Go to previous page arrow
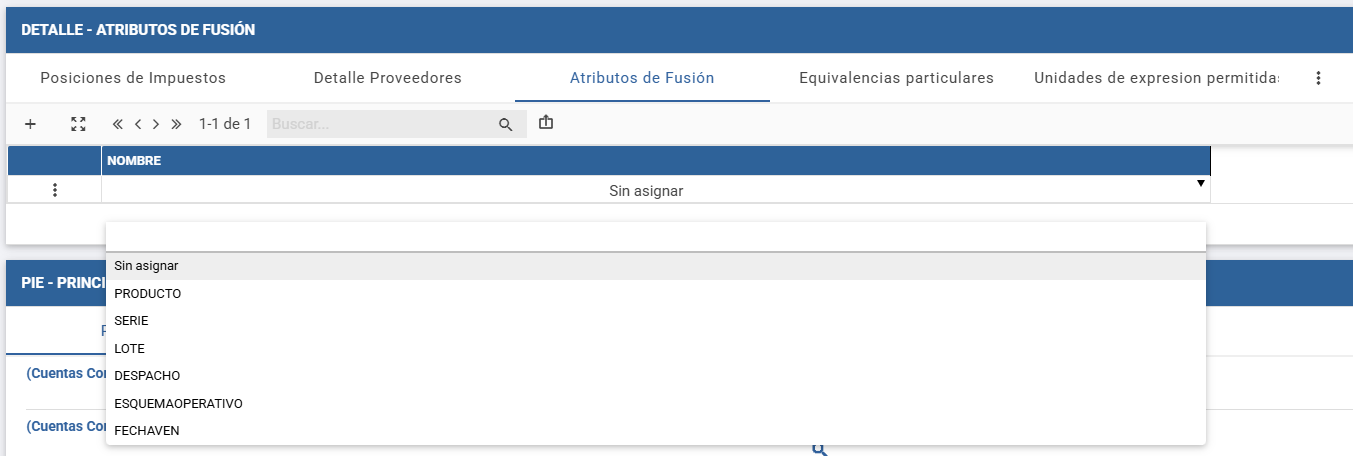 (x=138, y=124)
